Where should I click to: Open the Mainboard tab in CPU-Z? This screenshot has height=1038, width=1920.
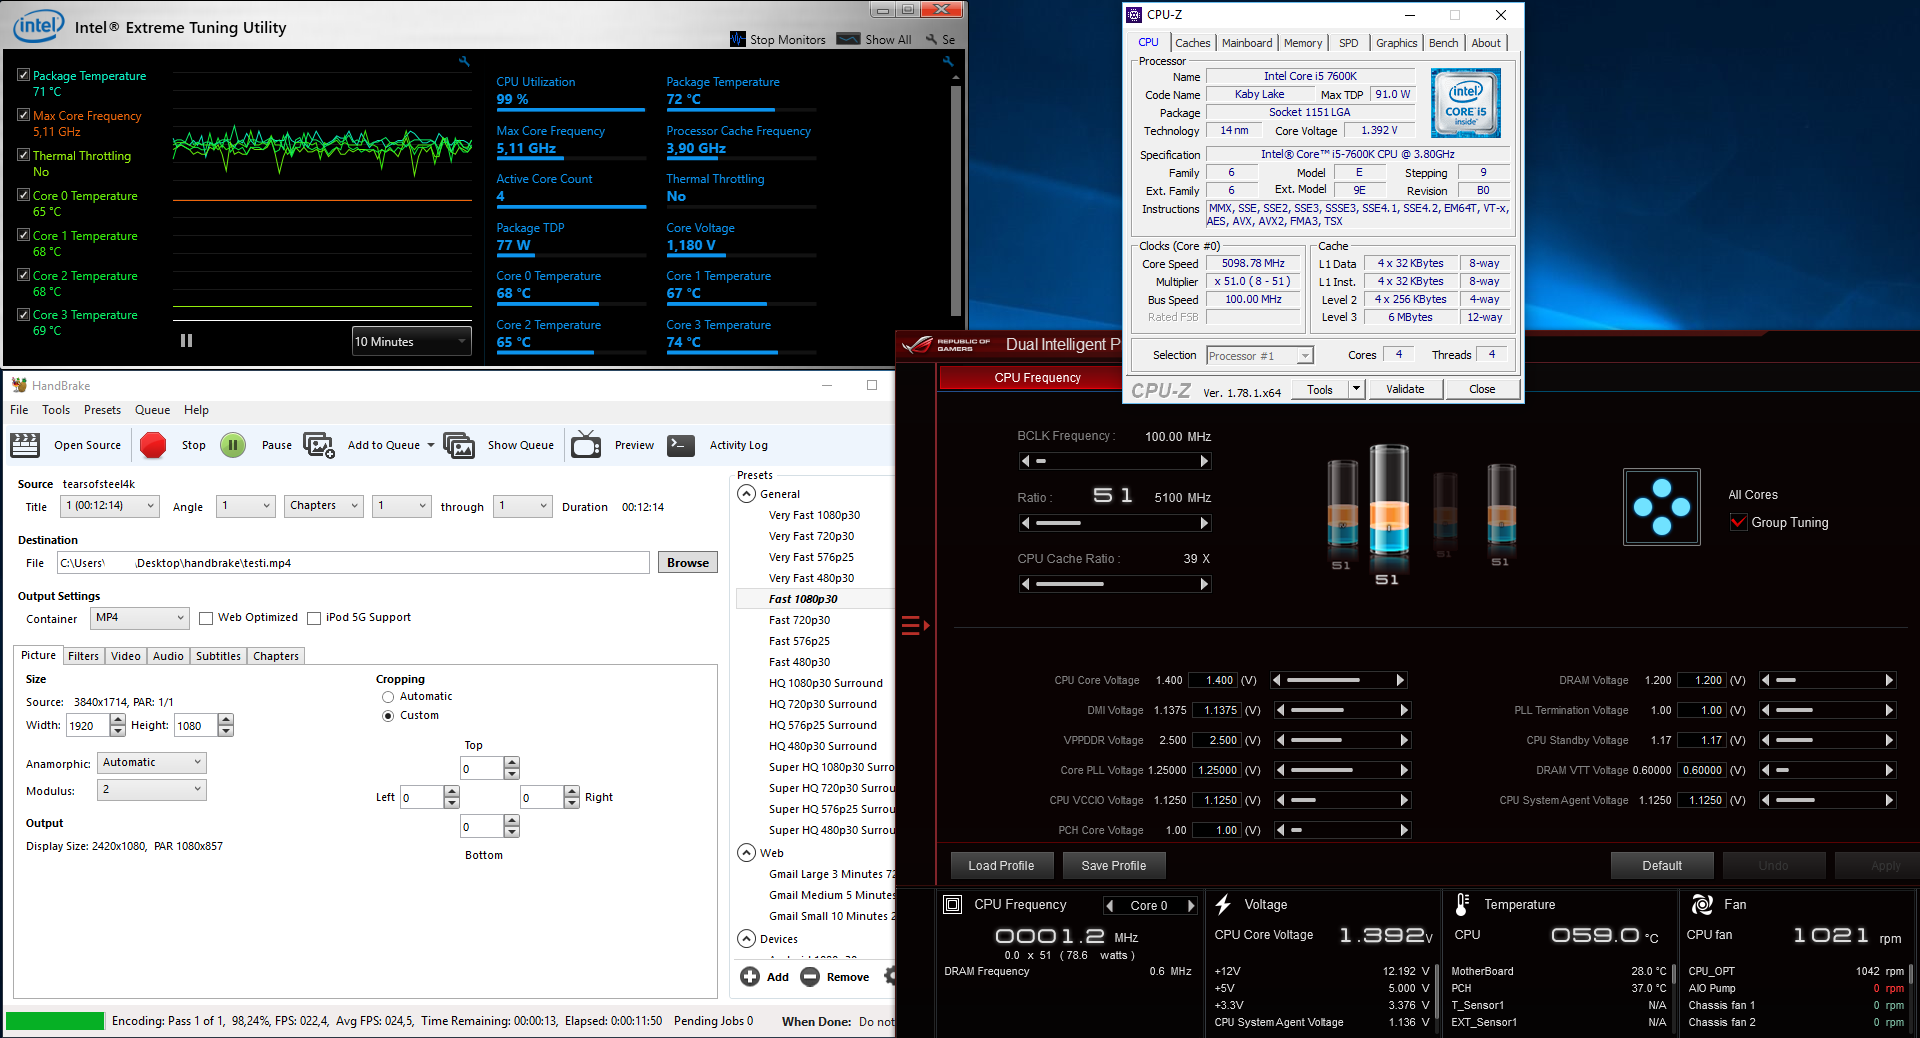[1247, 43]
